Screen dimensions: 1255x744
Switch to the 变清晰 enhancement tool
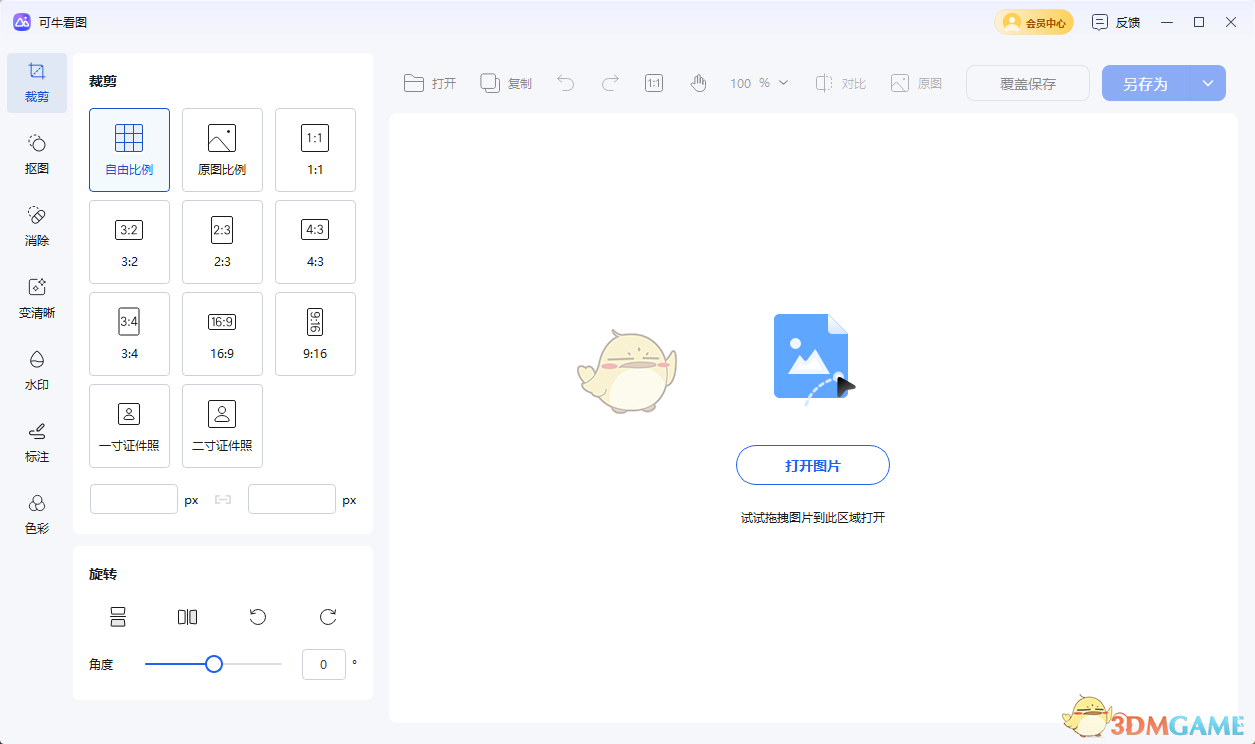pos(37,298)
